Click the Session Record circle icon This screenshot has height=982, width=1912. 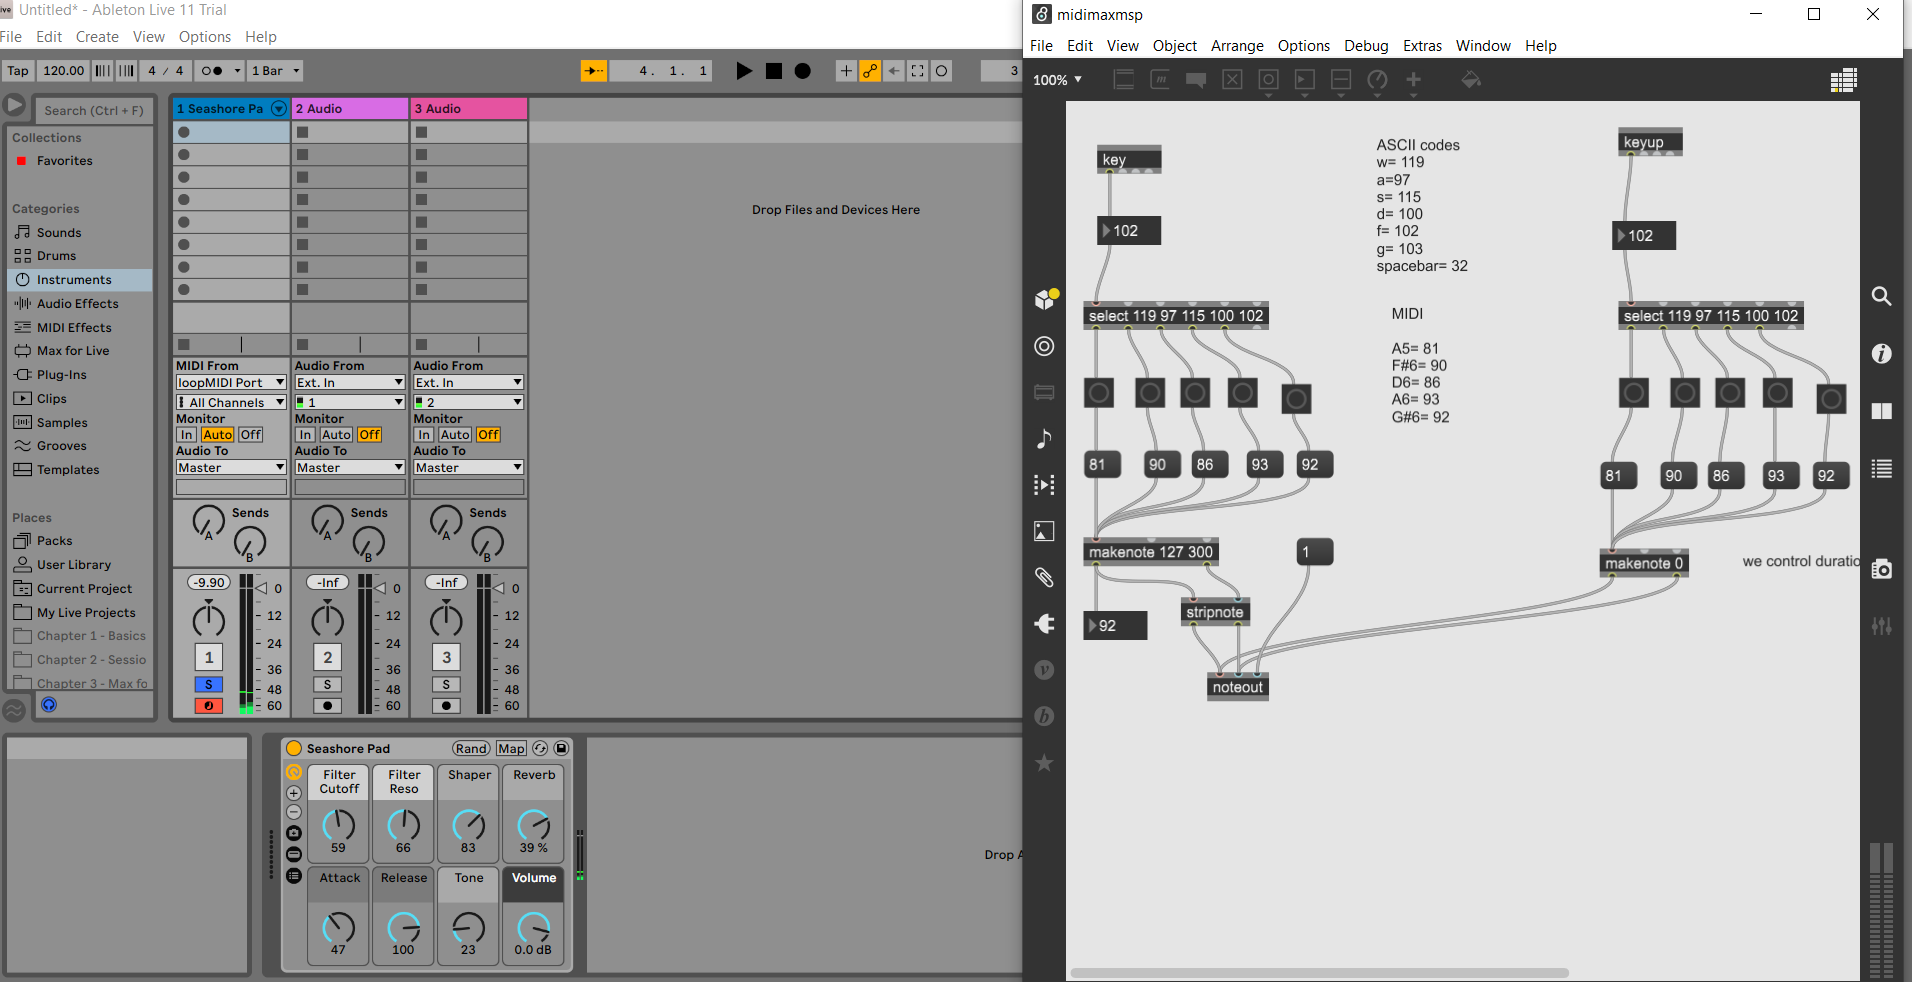point(942,71)
